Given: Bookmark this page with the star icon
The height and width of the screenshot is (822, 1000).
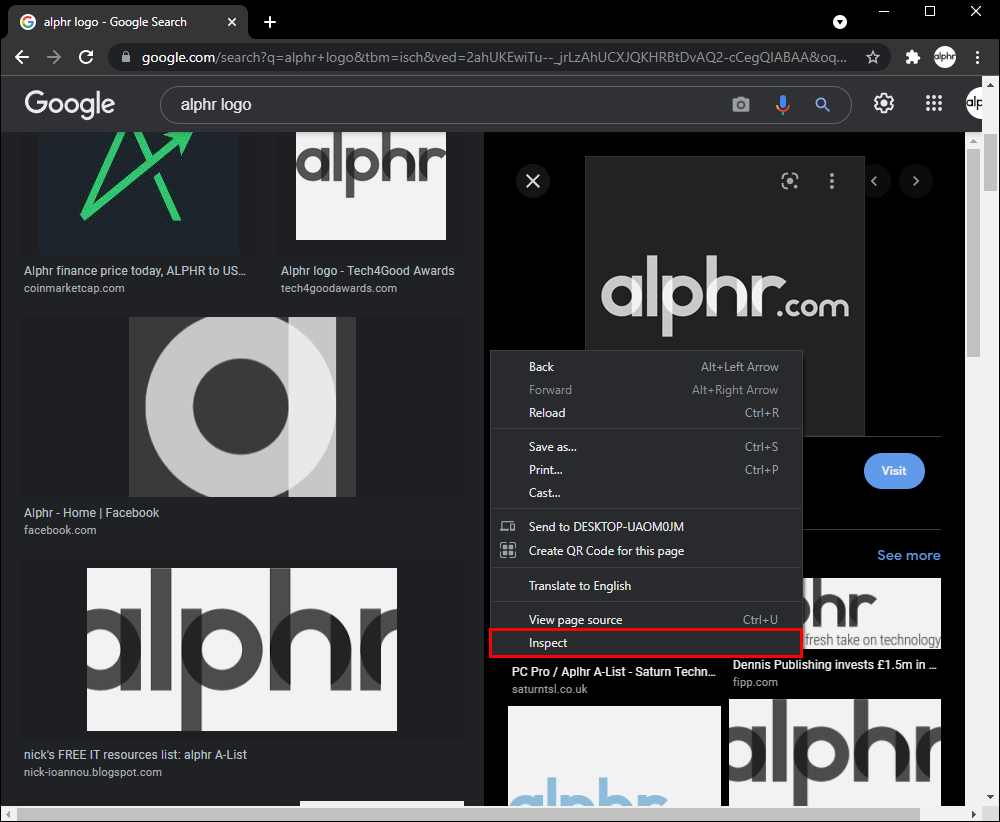Looking at the screenshot, I should (872, 57).
